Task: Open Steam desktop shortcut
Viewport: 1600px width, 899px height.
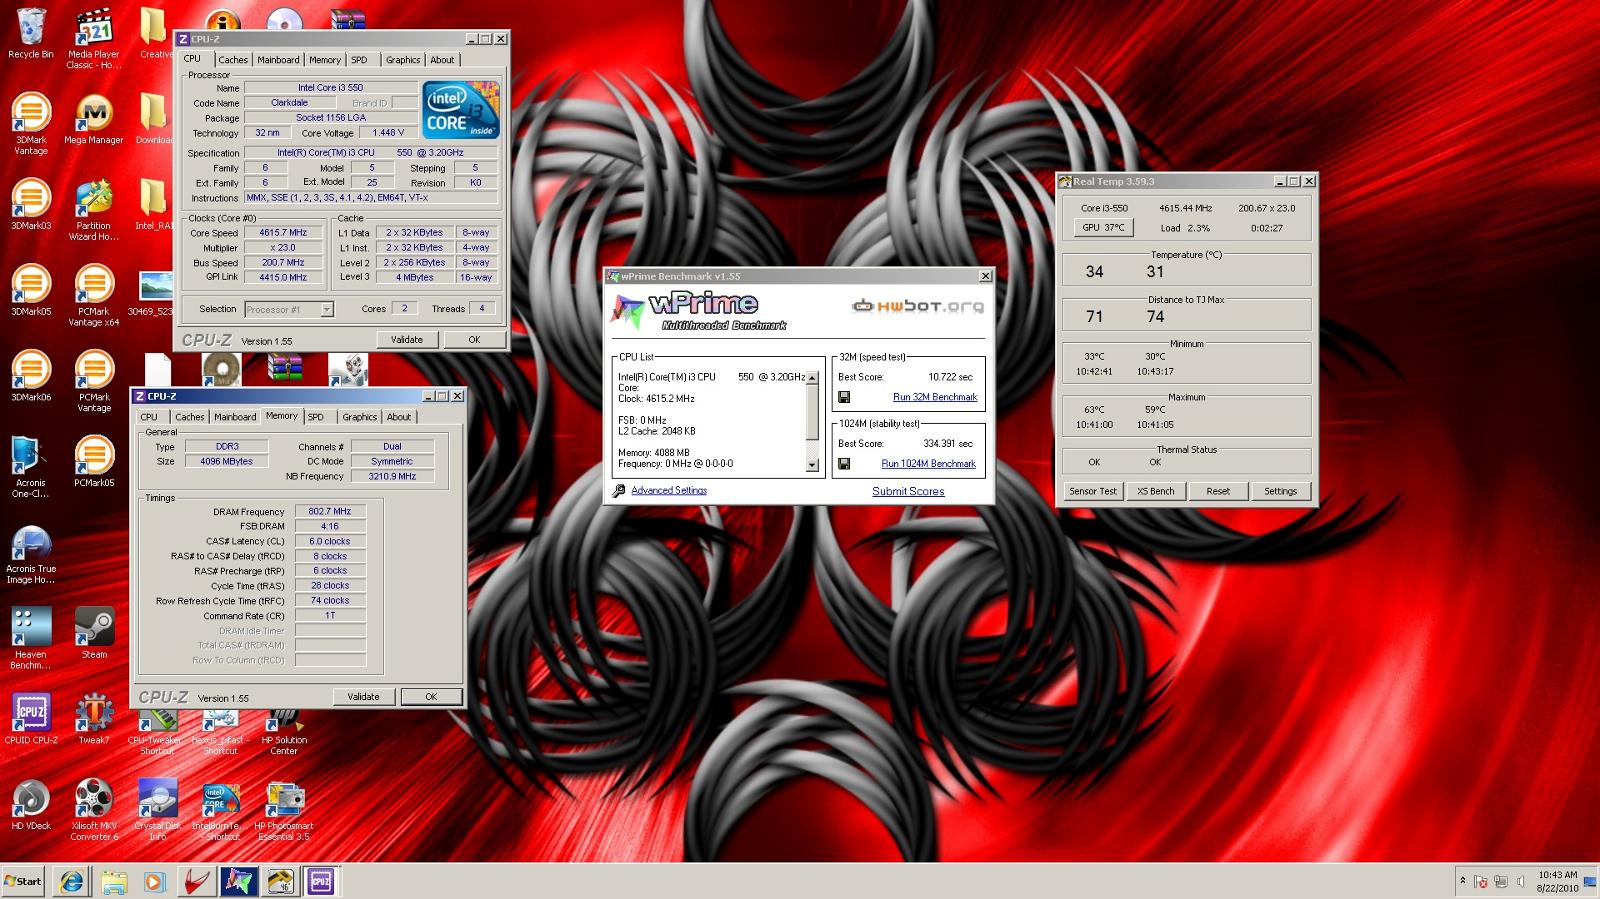Action: tap(93, 633)
